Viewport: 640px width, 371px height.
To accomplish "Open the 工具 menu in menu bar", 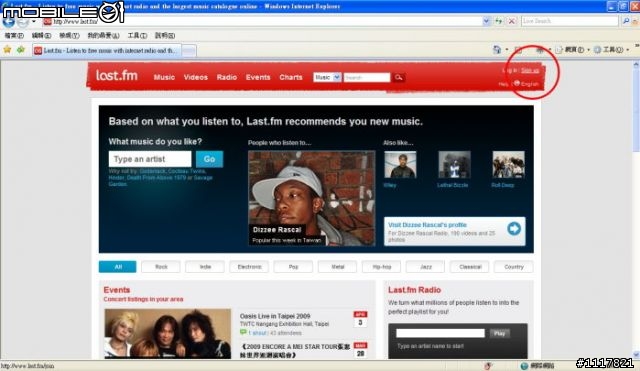I will tap(137, 36).
